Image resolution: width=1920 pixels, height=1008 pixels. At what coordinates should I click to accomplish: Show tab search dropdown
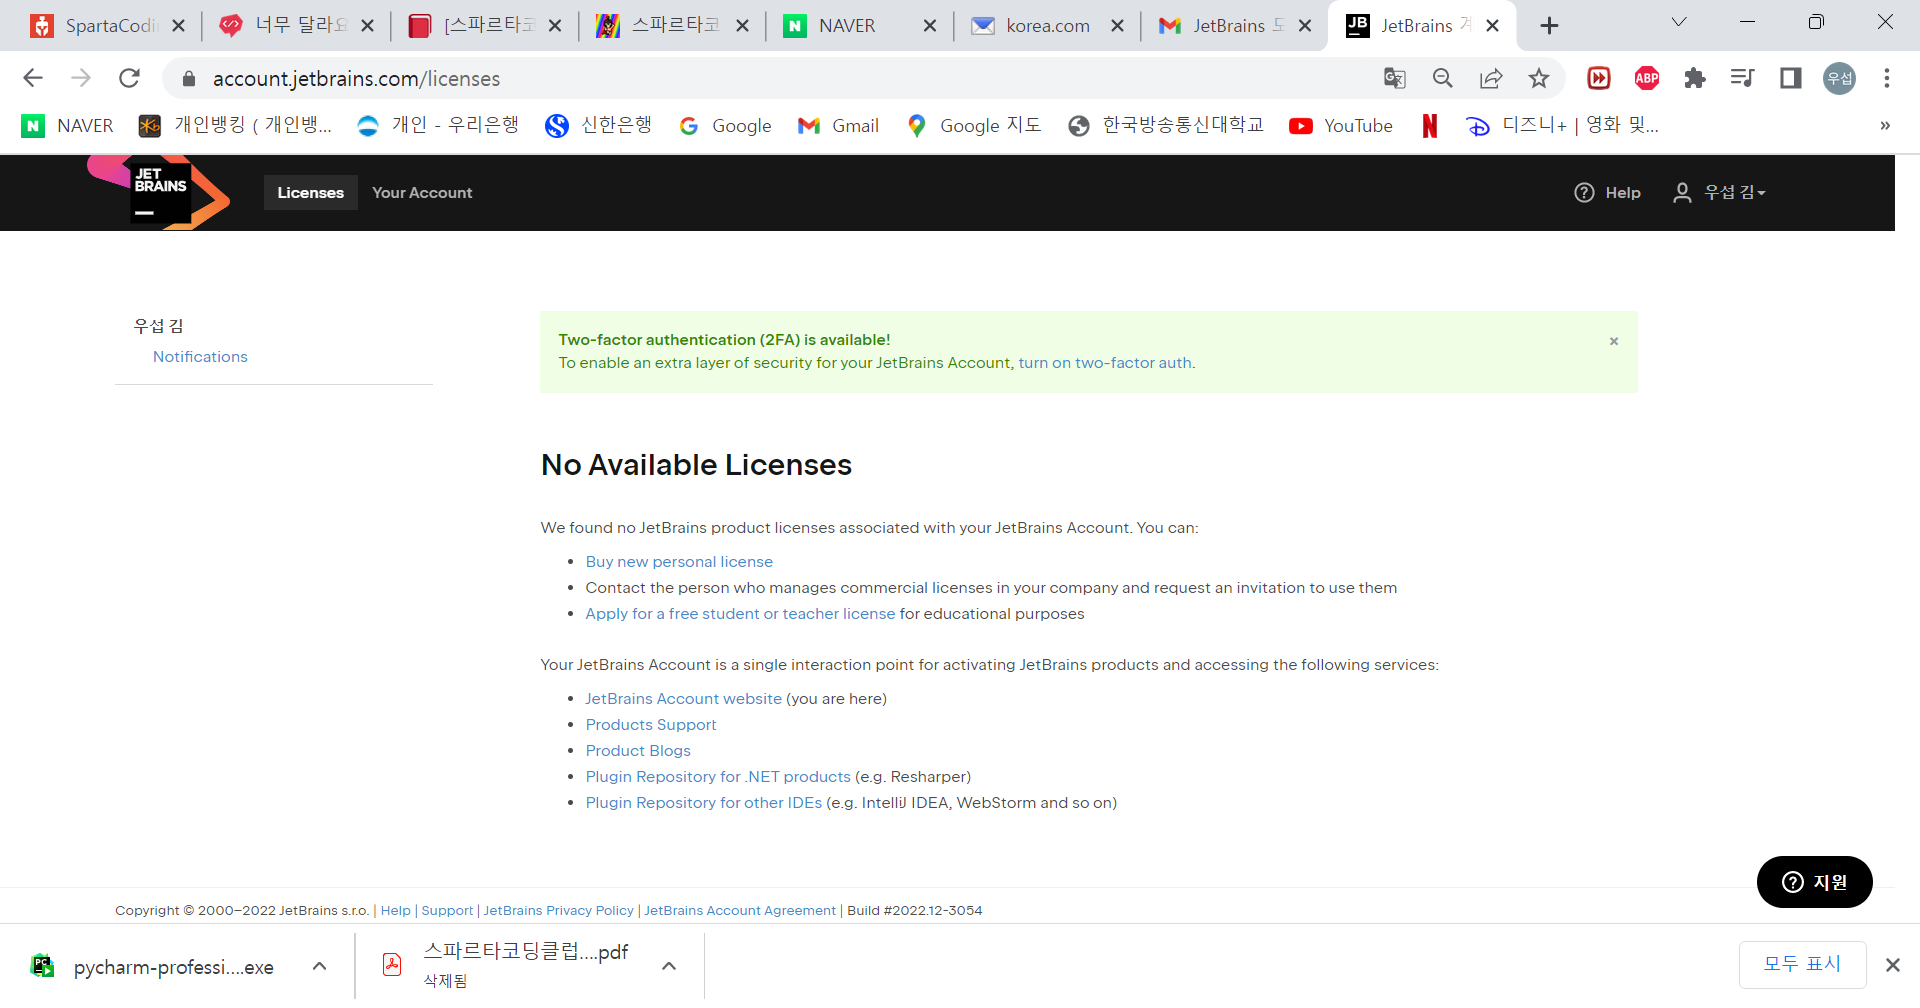(x=1679, y=22)
